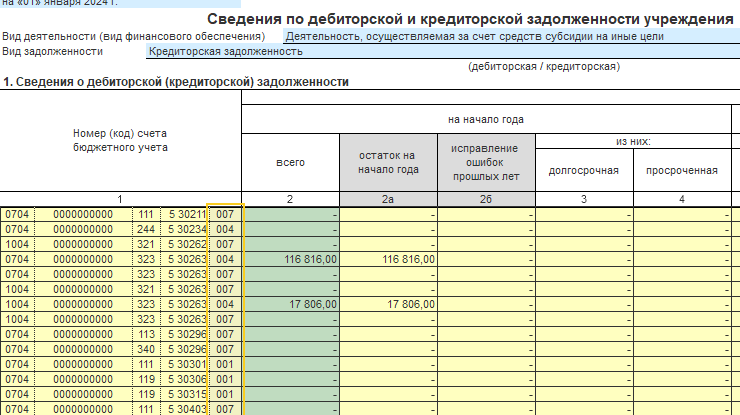Select the 'просроченная' column header
740x415 pixels.
[x=682, y=170]
